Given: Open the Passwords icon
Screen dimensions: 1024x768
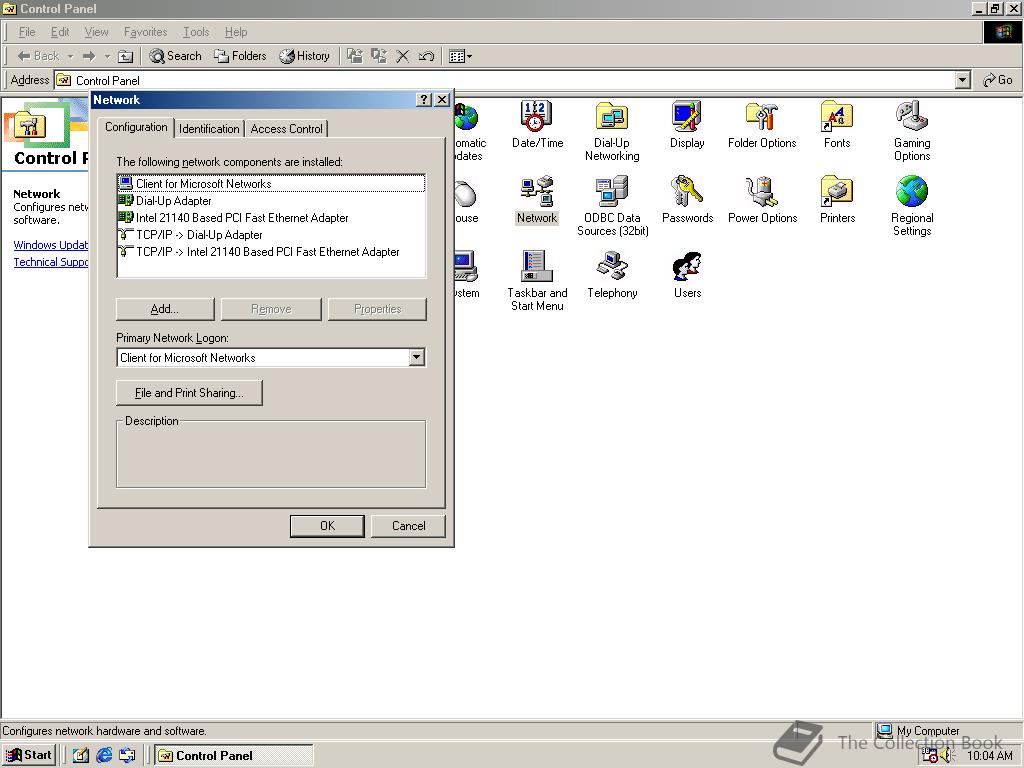Looking at the screenshot, I should pyautogui.click(x=687, y=200).
